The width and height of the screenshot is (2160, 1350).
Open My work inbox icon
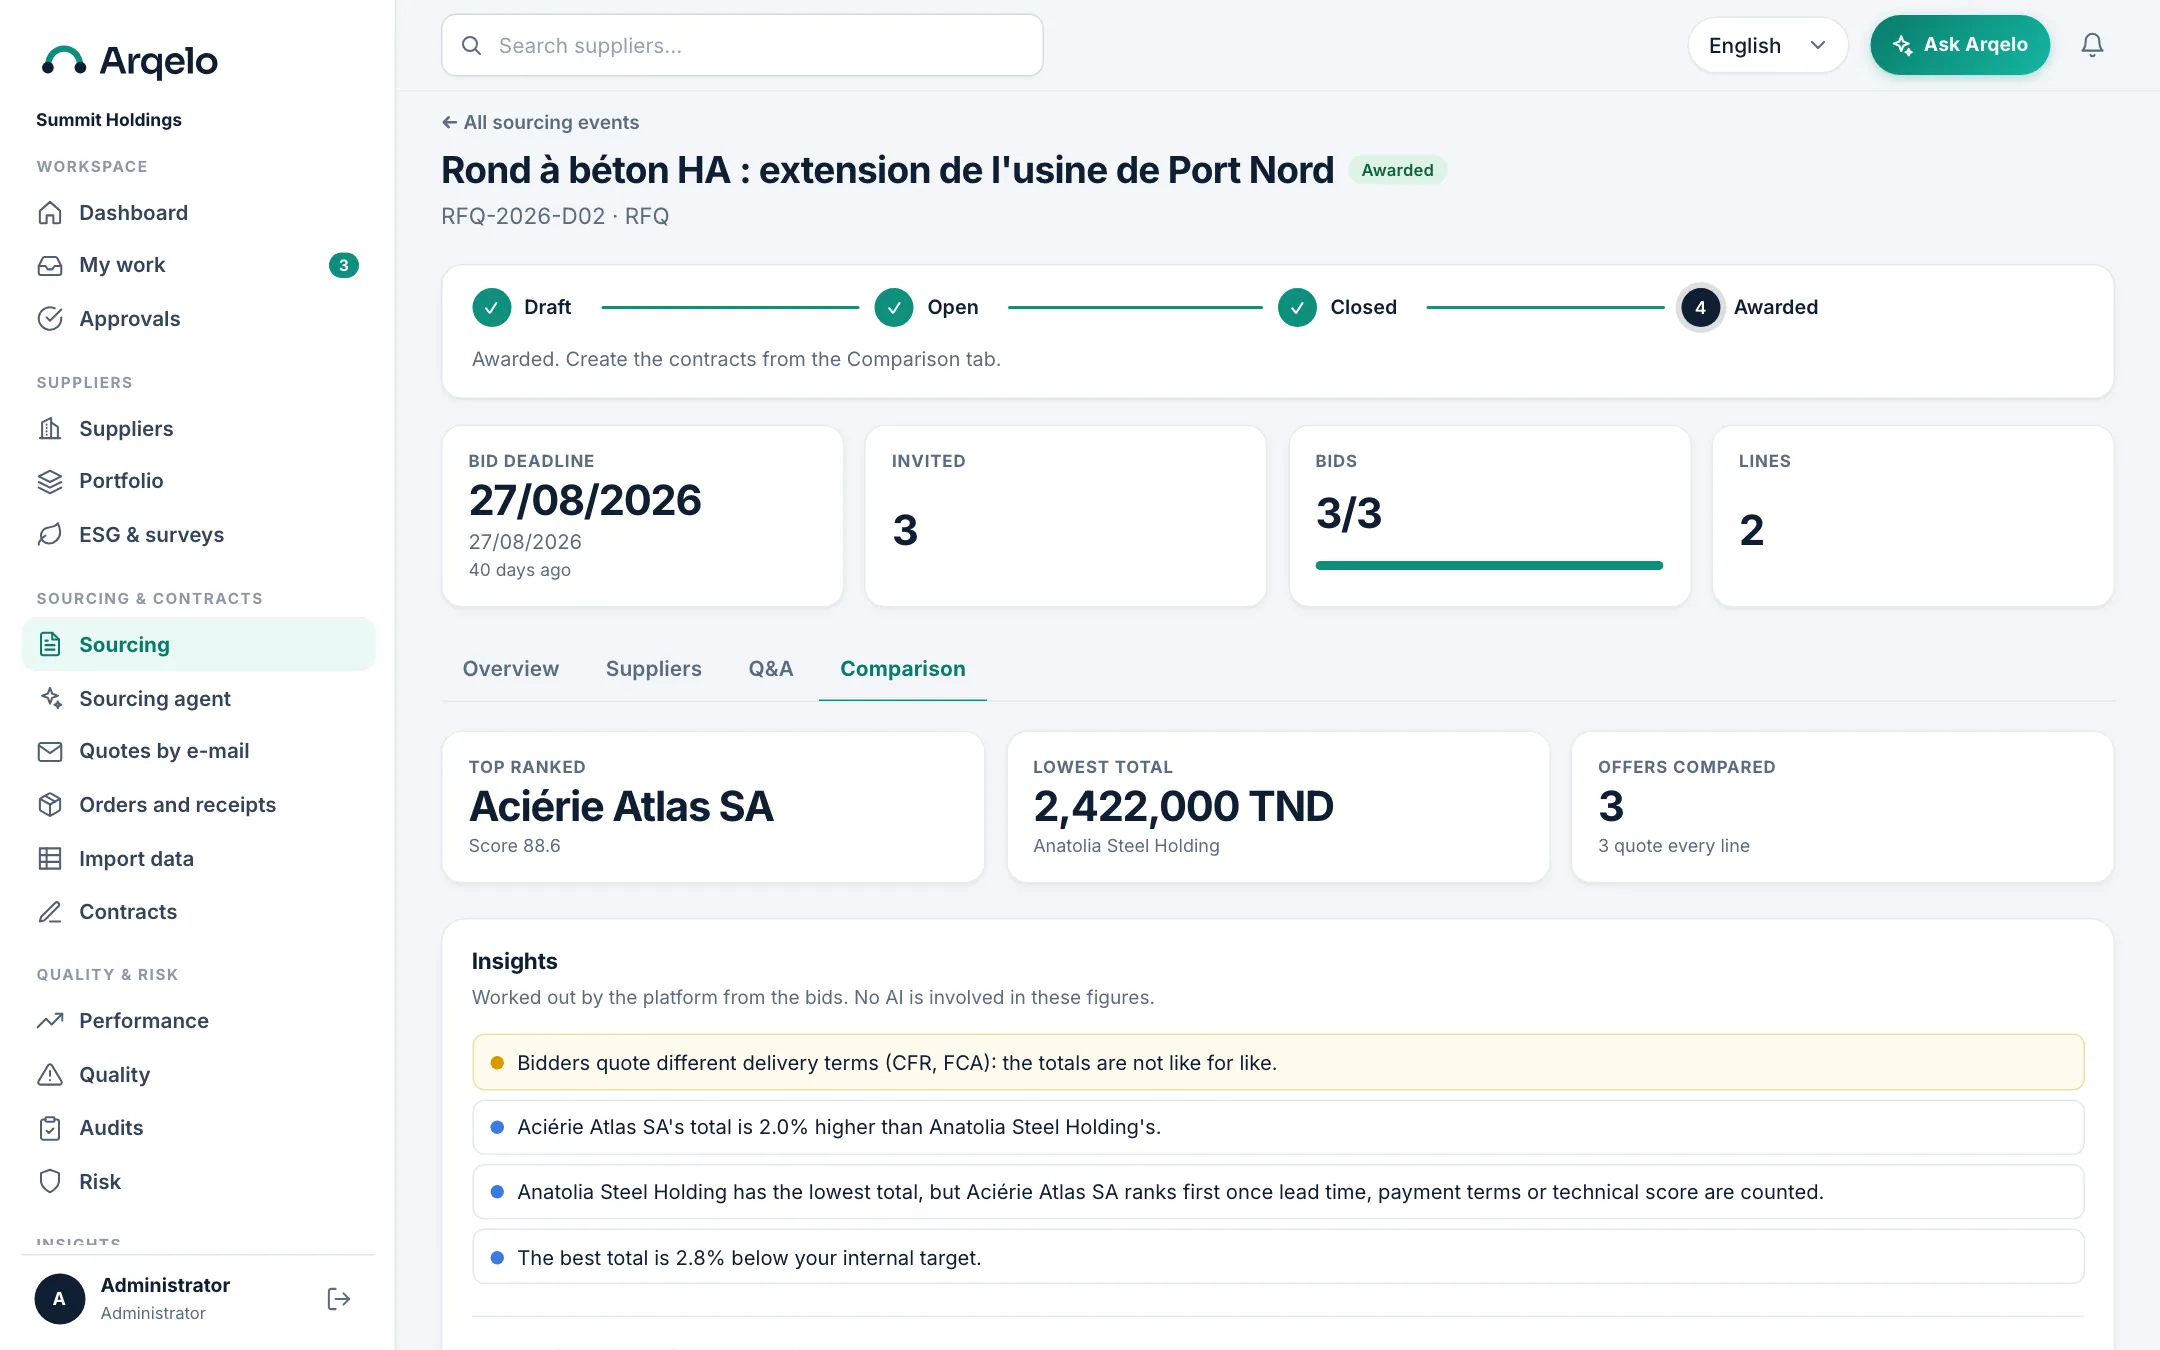point(50,265)
